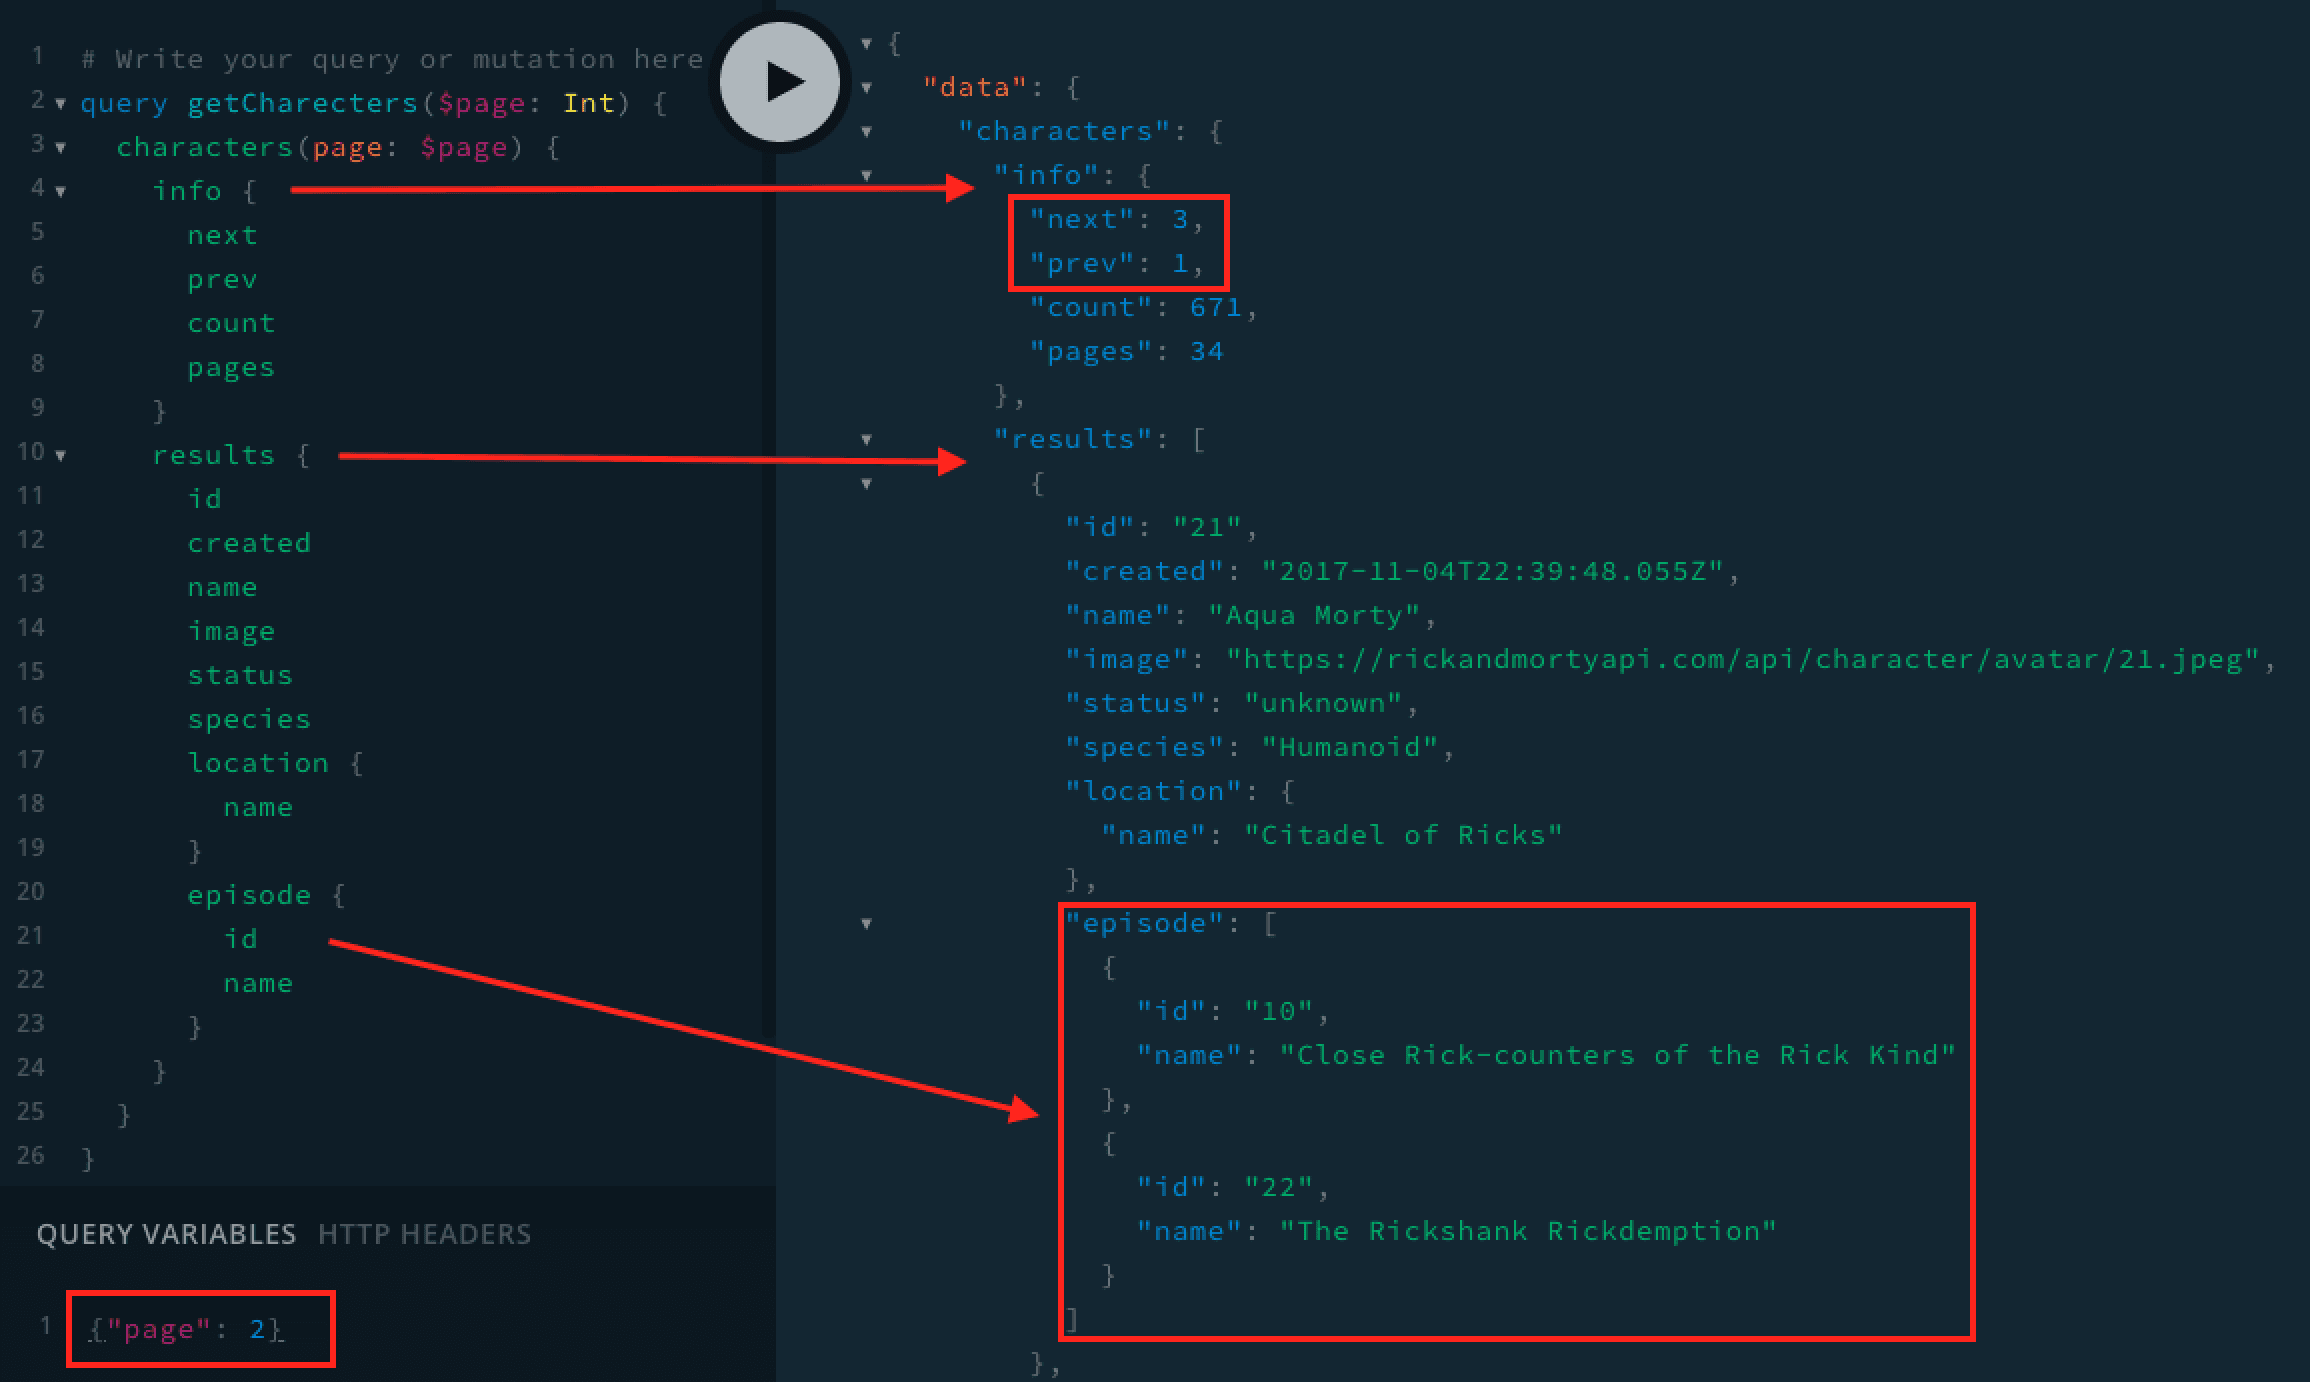Image resolution: width=2310 pixels, height=1382 pixels.
Task: Click the "unknown" status value
Action: (1324, 703)
